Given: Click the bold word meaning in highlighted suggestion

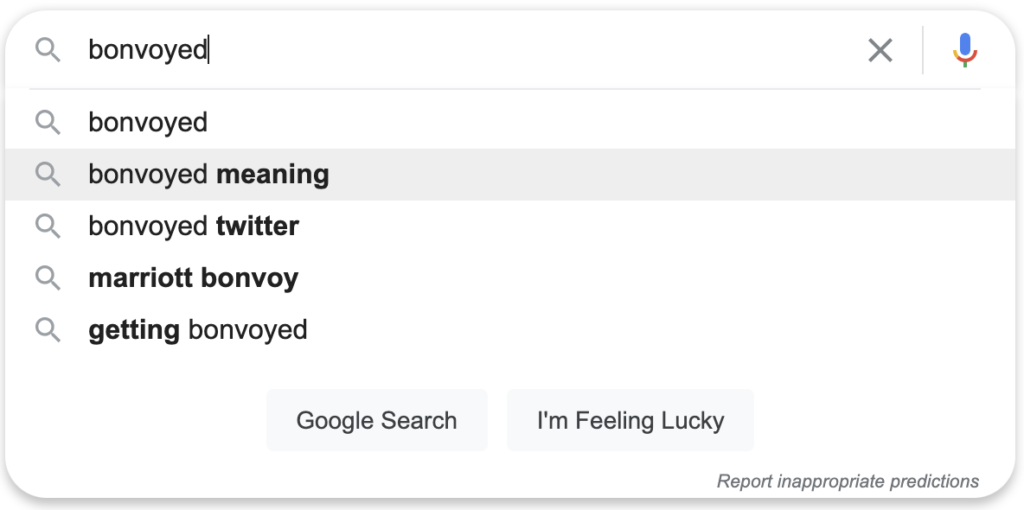Looking at the screenshot, I should pos(272,174).
